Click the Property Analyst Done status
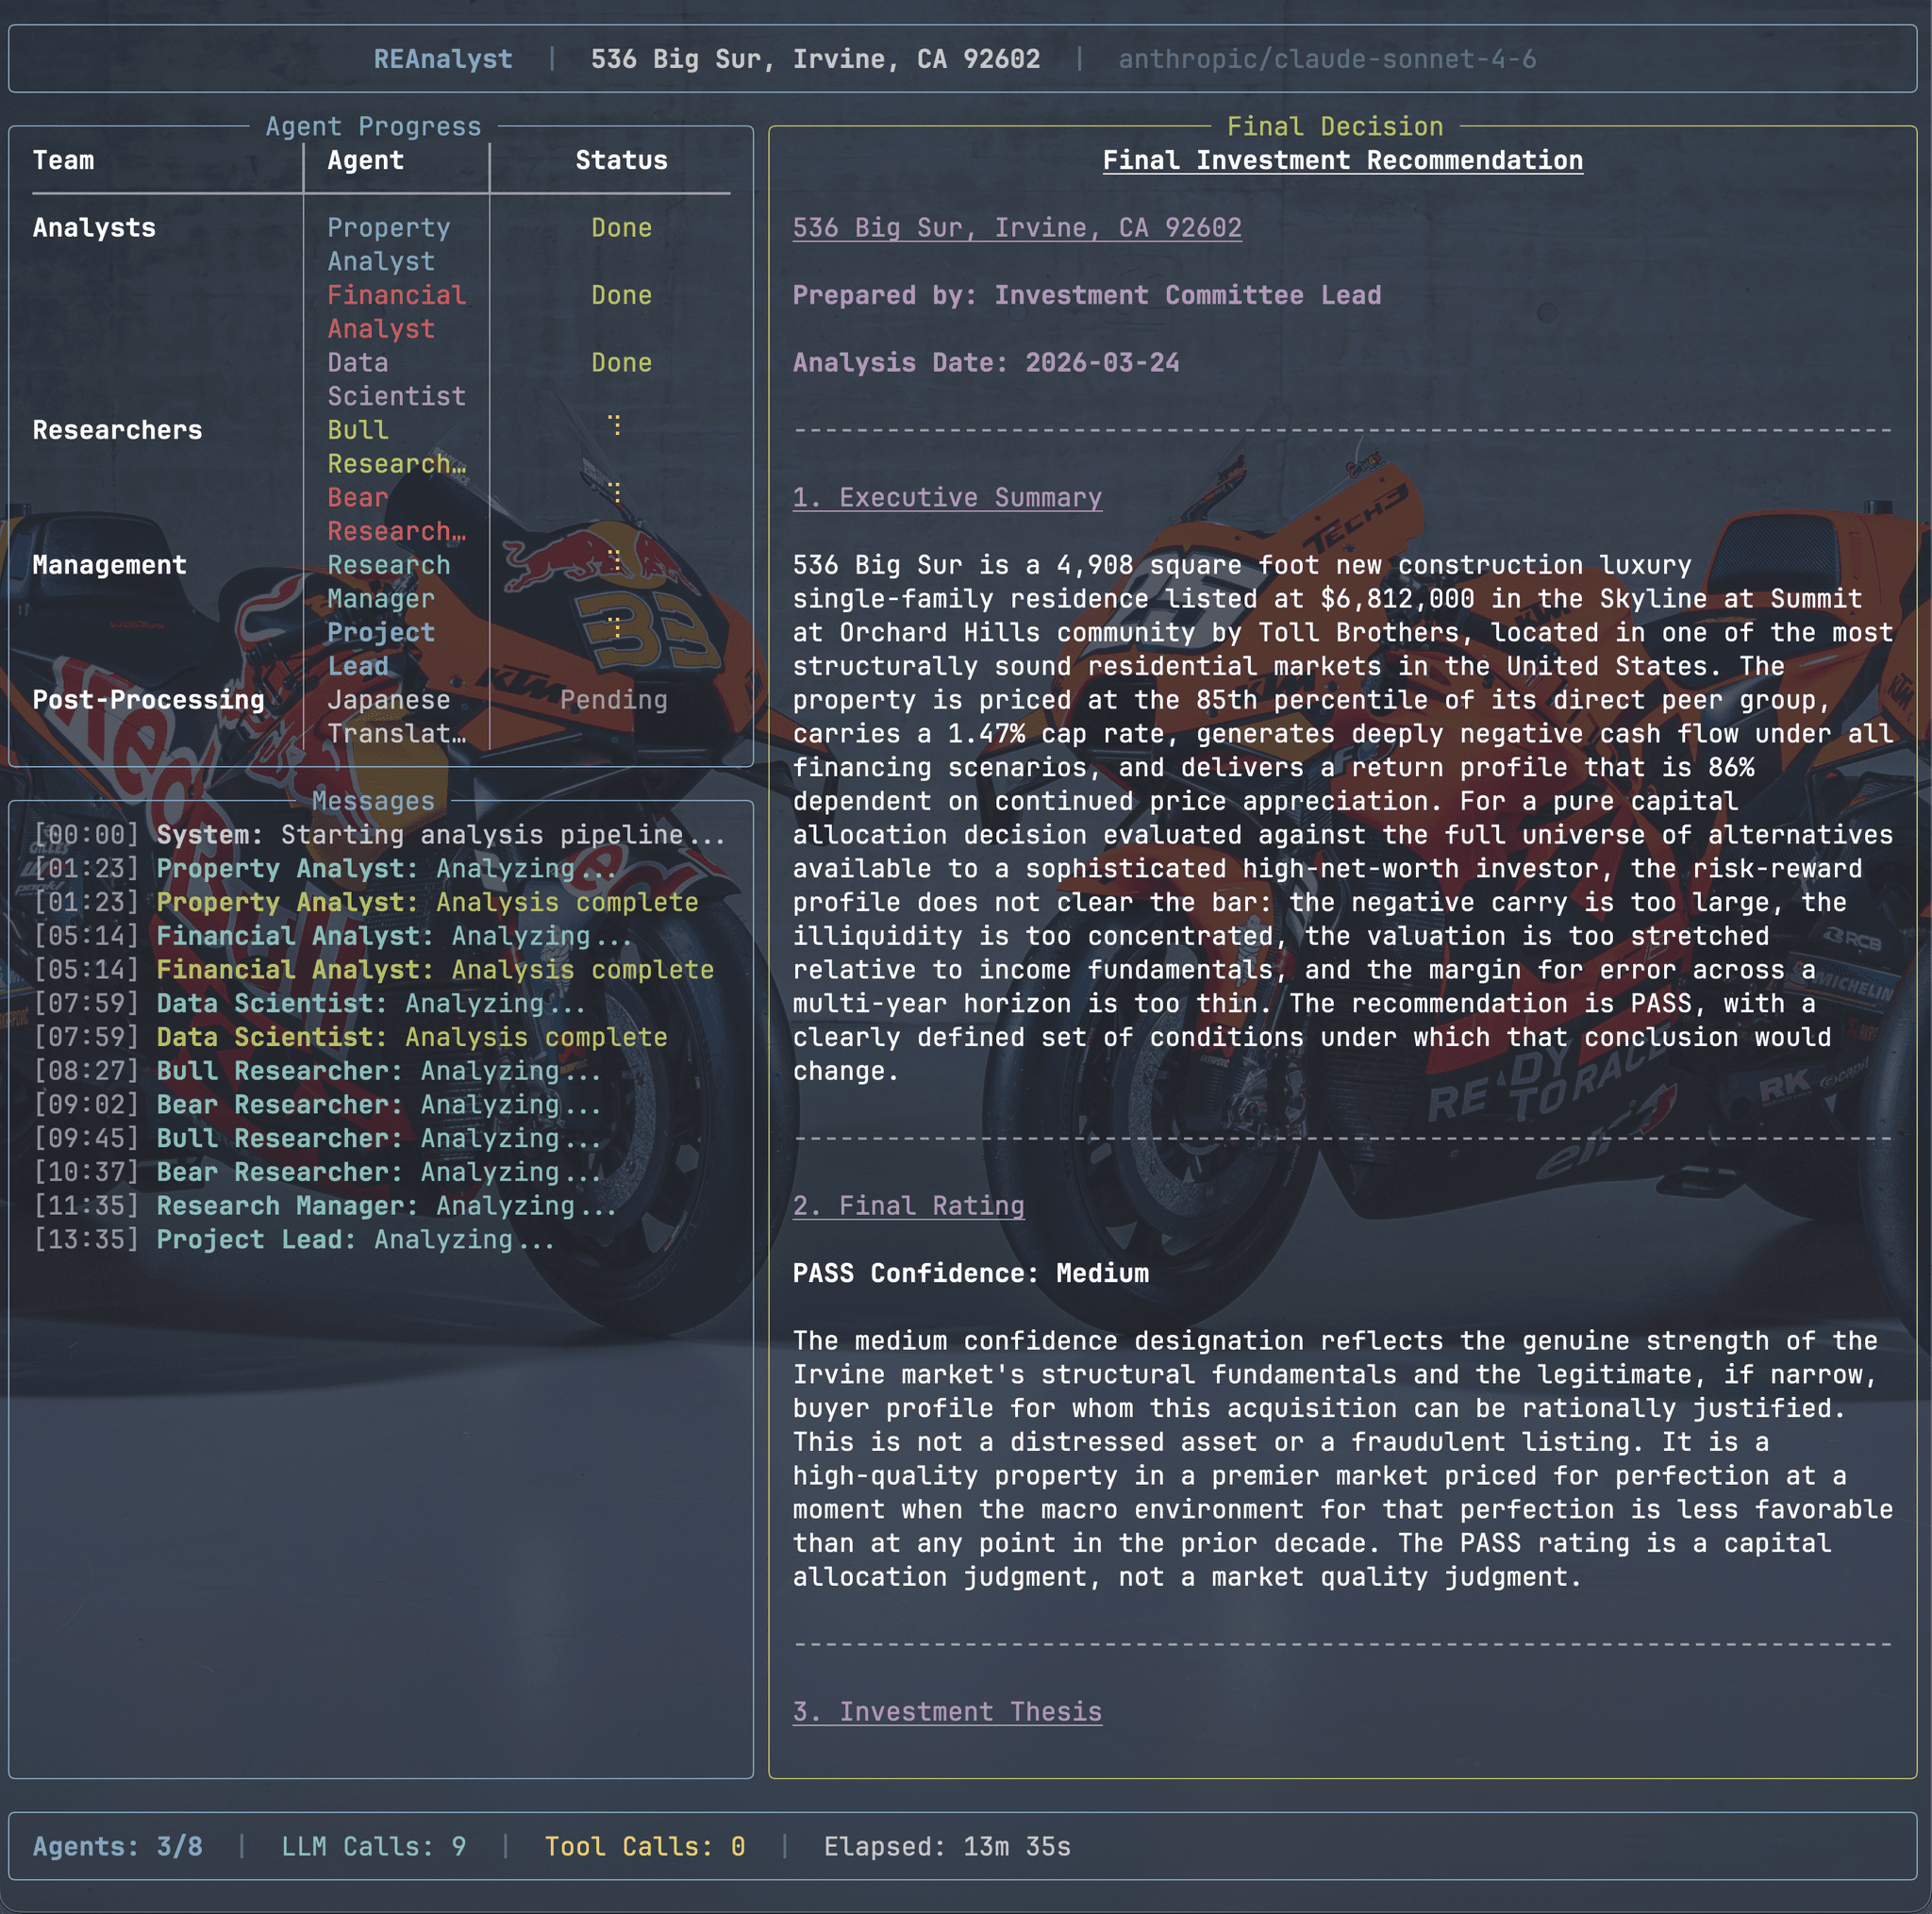The image size is (1932, 1914). 621,228
